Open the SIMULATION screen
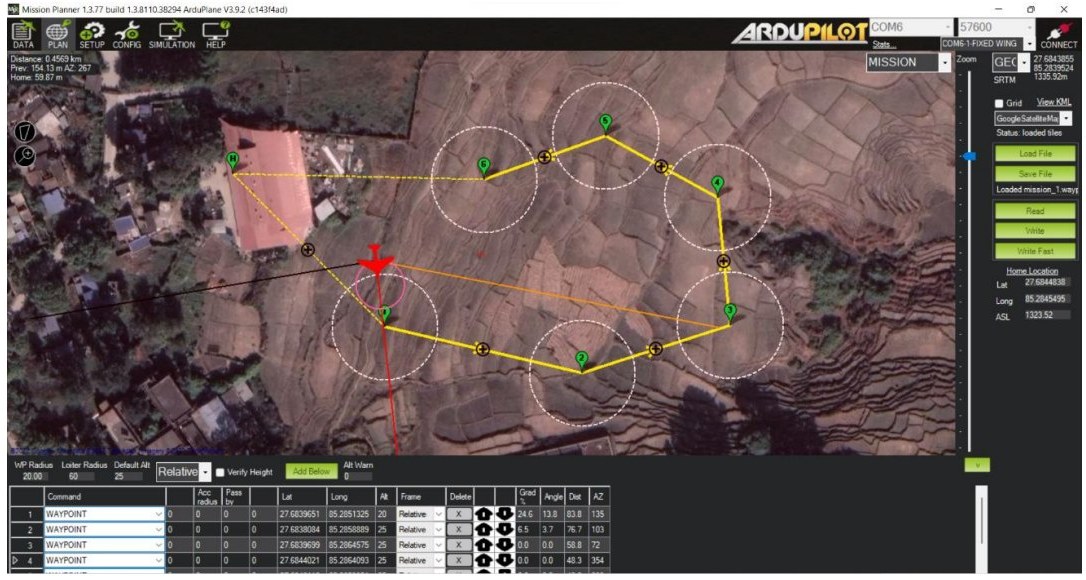Viewport: 1086px width, 580px height. click(x=172, y=35)
